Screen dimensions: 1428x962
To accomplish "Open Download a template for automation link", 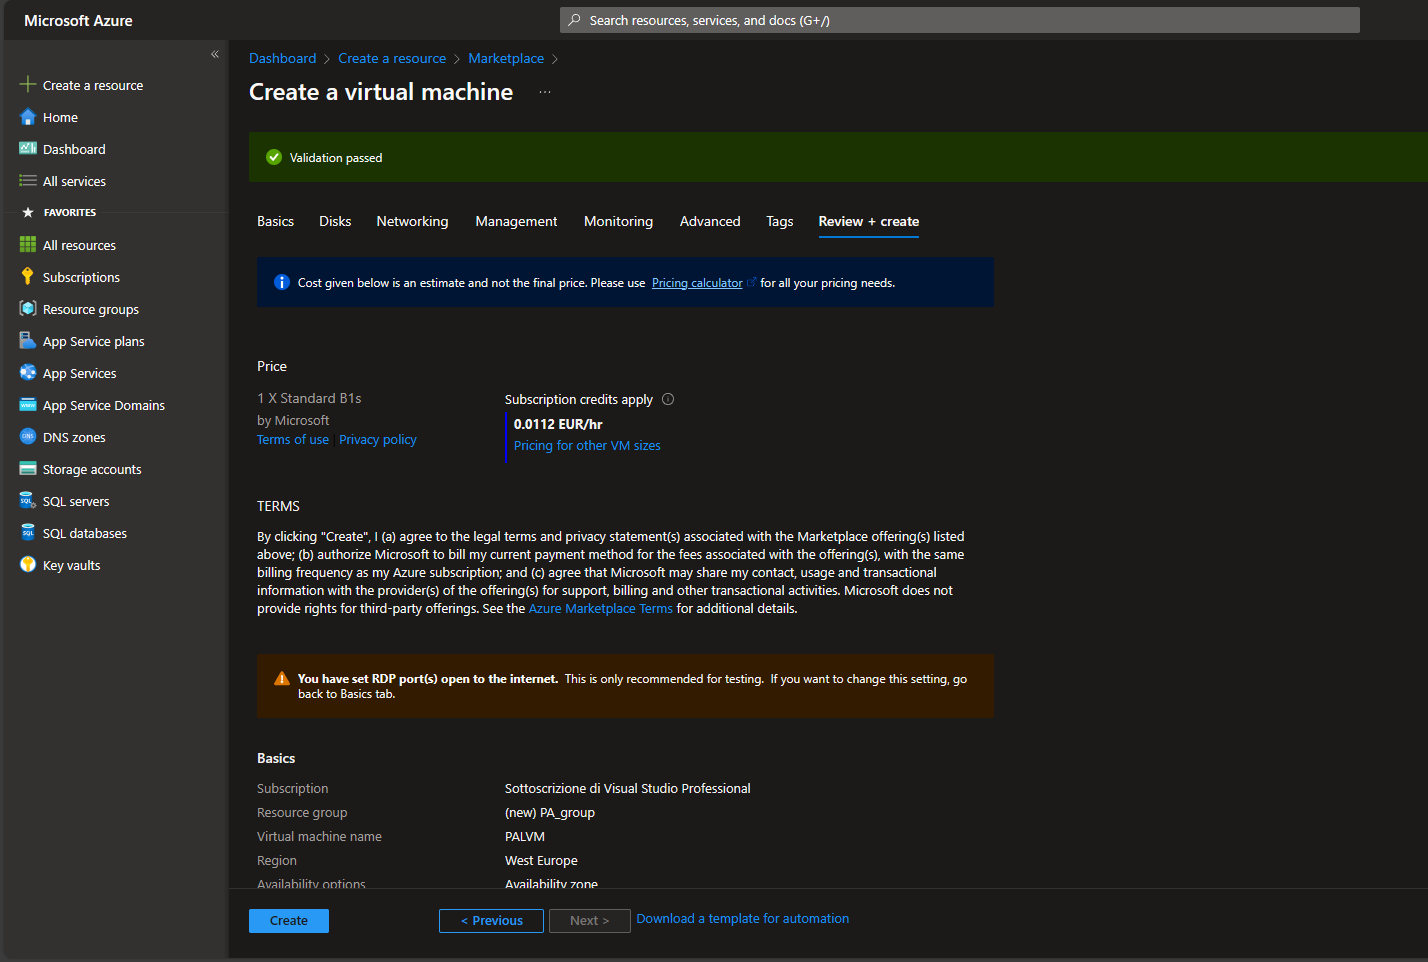I will pyautogui.click(x=743, y=919).
